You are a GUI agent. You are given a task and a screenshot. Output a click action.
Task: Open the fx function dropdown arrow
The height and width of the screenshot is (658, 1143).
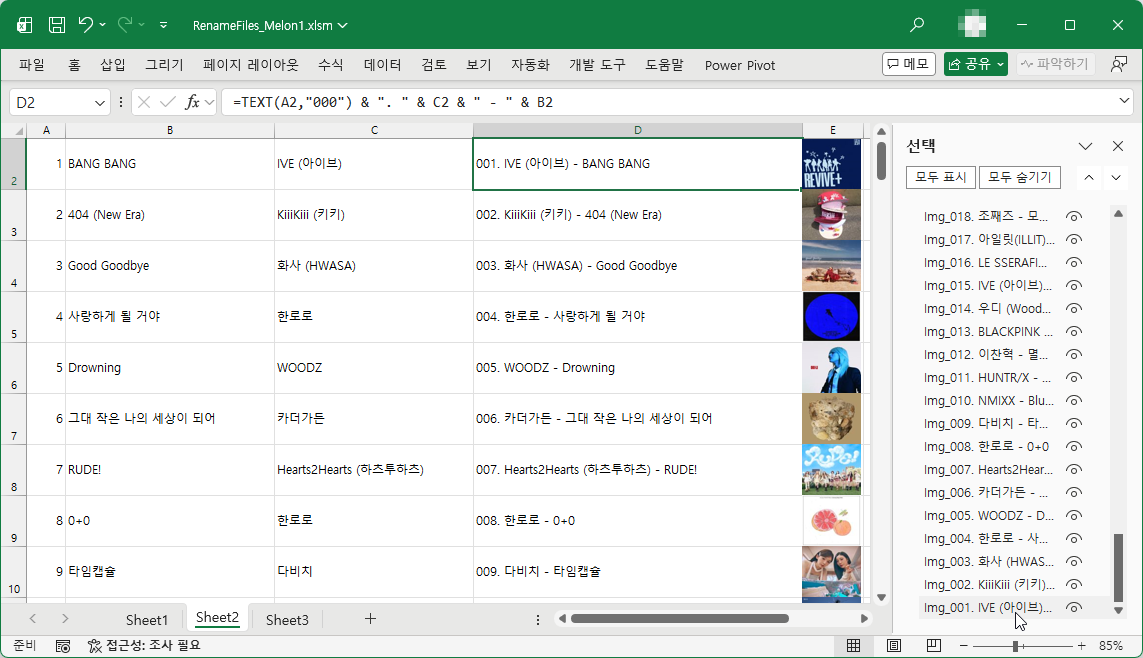(x=209, y=102)
